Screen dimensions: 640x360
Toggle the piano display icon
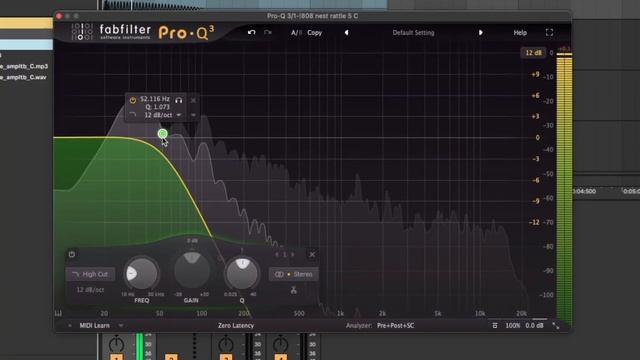pyautogui.click(x=58, y=313)
